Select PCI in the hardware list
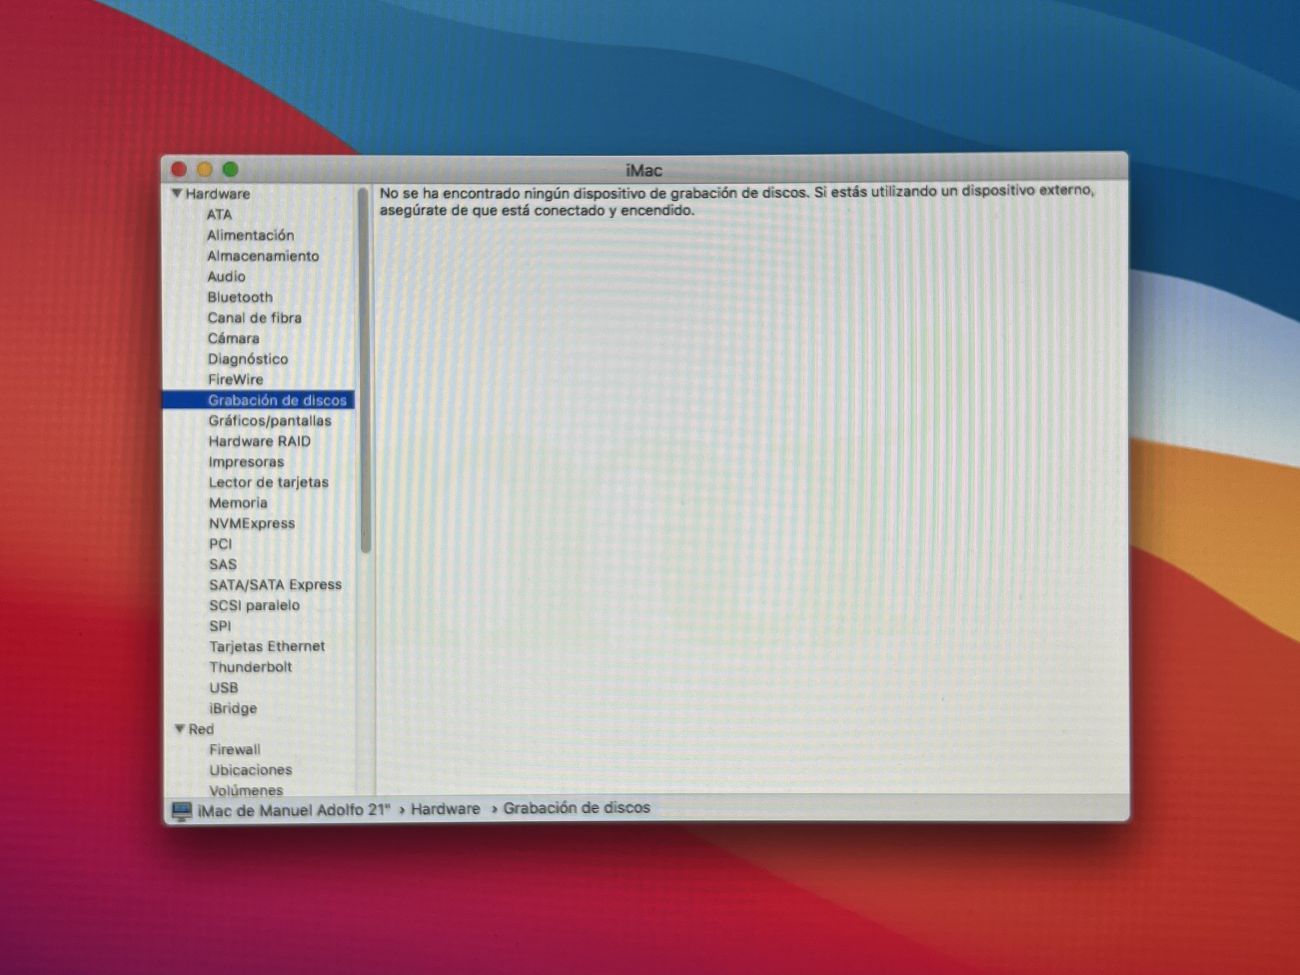Viewport: 1300px width, 975px height. tap(220, 544)
